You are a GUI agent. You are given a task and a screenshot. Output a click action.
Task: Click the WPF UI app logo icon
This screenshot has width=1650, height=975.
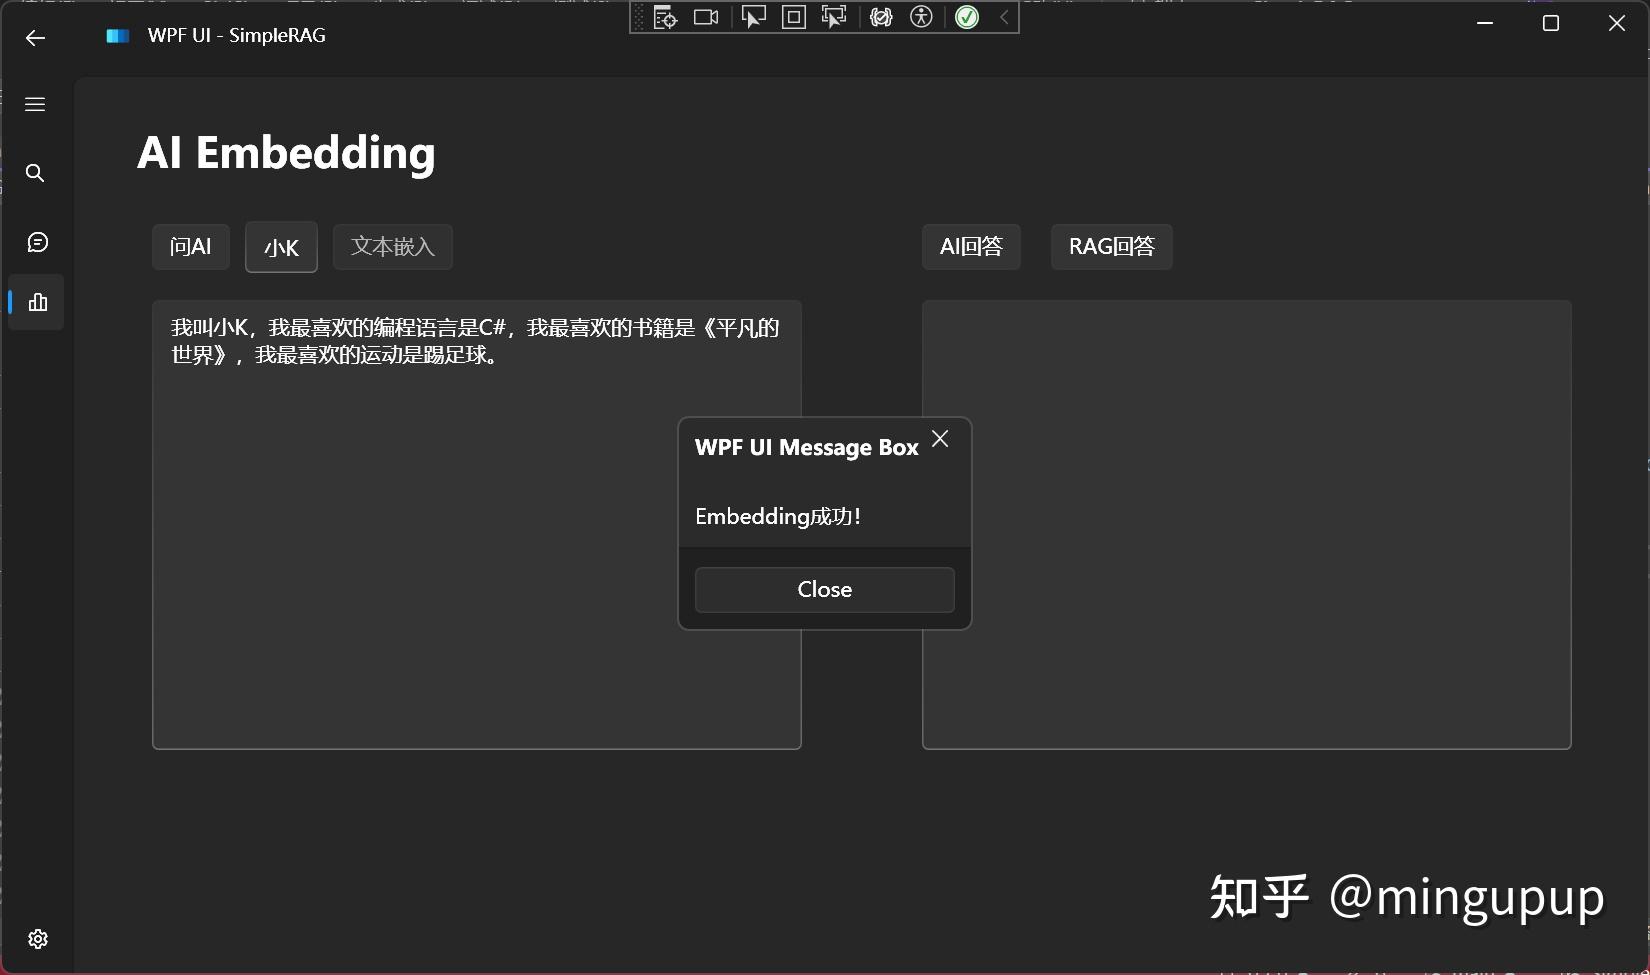[118, 36]
